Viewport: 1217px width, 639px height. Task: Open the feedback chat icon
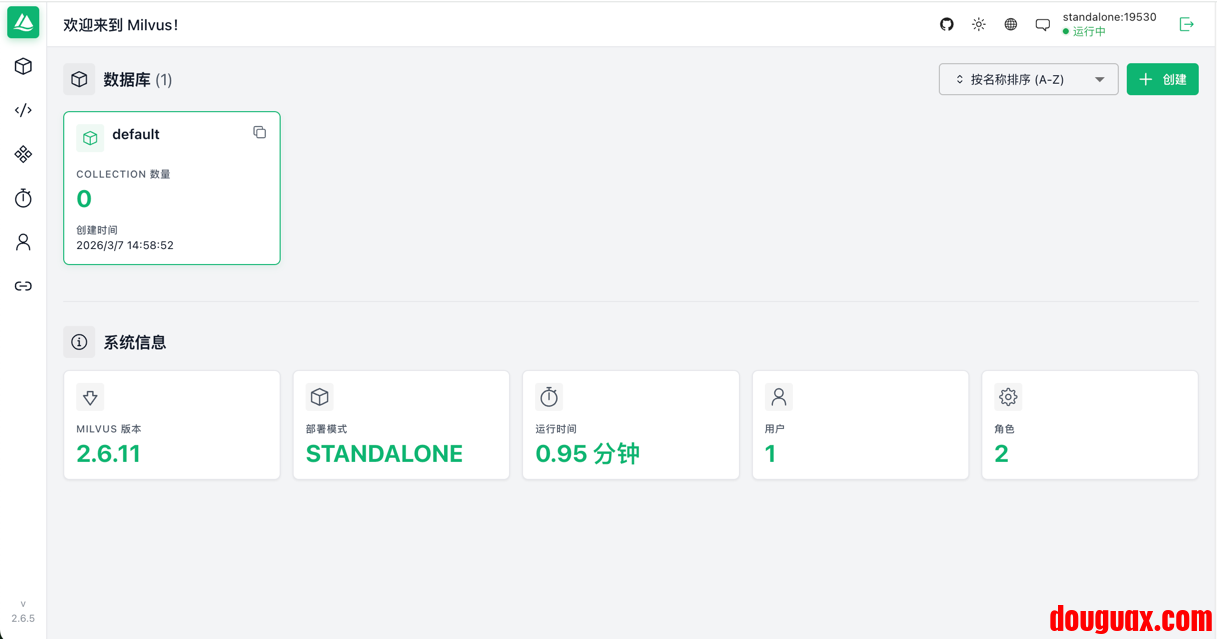pos(1043,24)
